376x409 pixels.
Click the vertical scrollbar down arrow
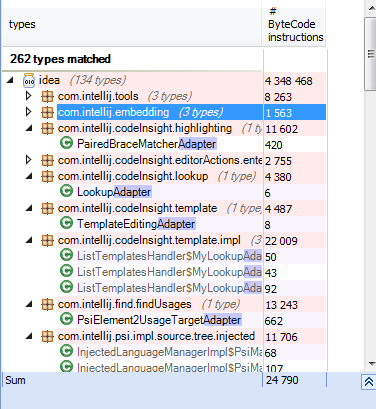[x=371, y=364]
